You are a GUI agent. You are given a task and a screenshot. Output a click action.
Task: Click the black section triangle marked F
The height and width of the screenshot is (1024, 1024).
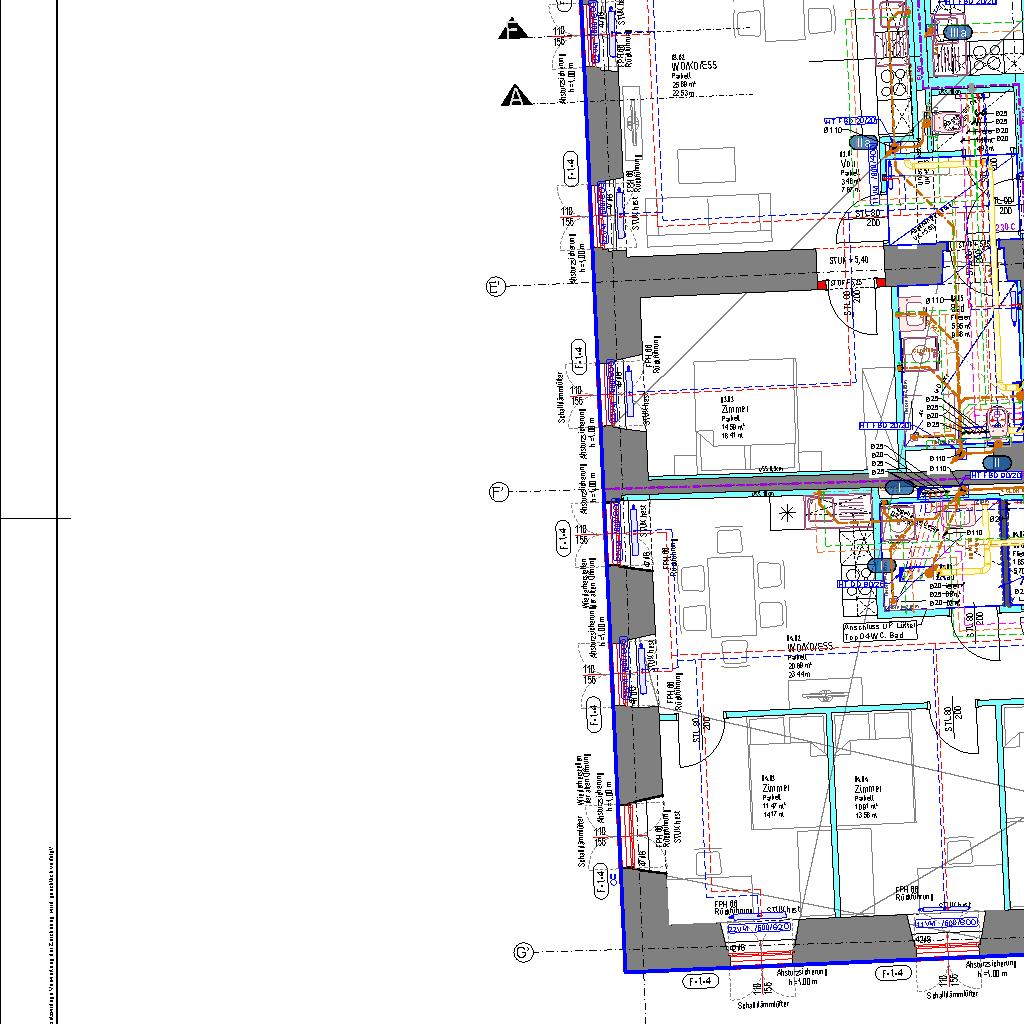(513, 29)
